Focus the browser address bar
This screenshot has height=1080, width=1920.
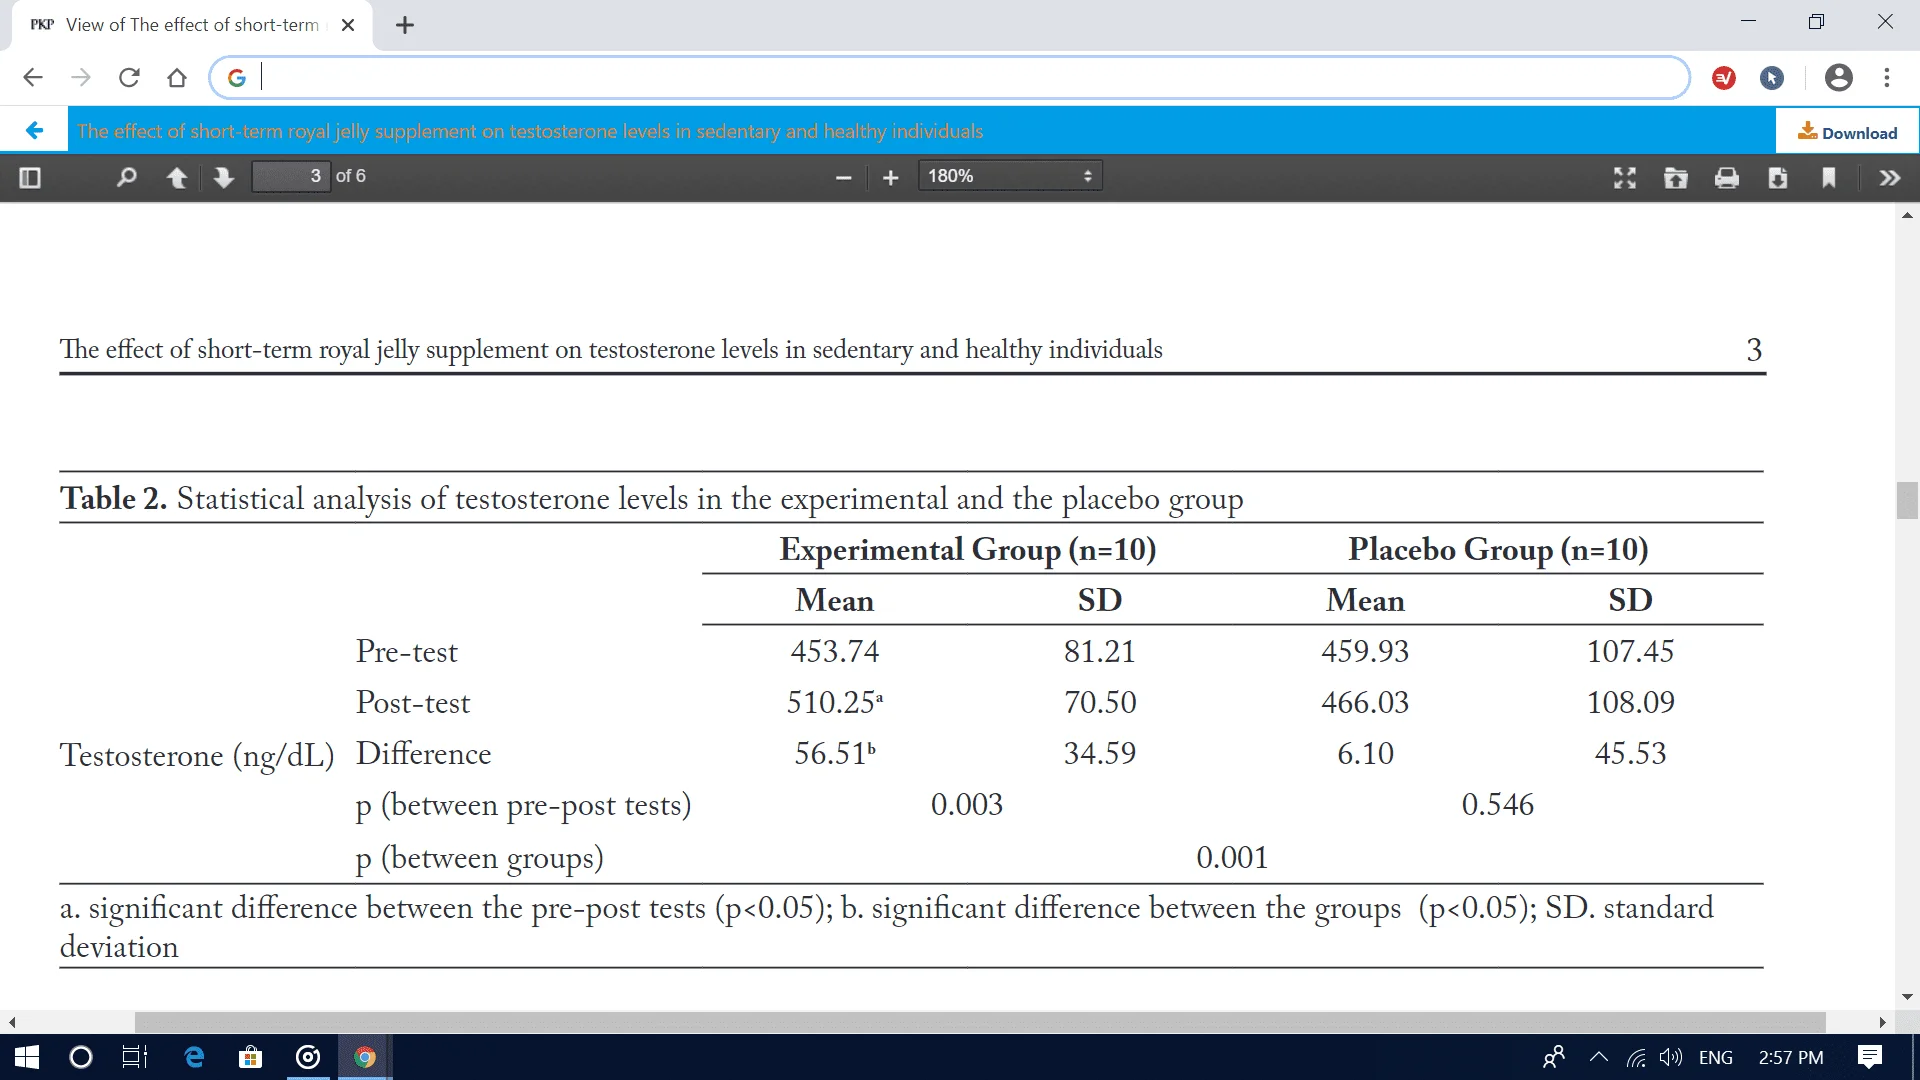(x=950, y=78)
